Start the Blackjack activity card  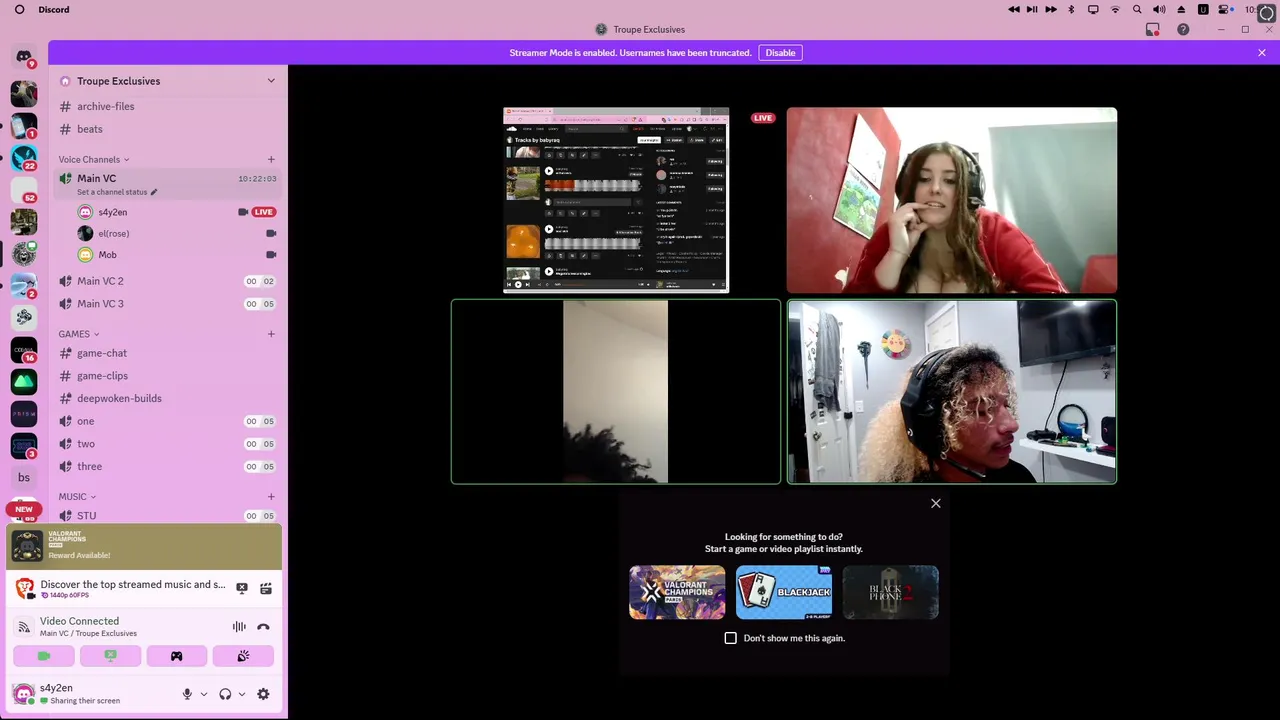point(784,592)
